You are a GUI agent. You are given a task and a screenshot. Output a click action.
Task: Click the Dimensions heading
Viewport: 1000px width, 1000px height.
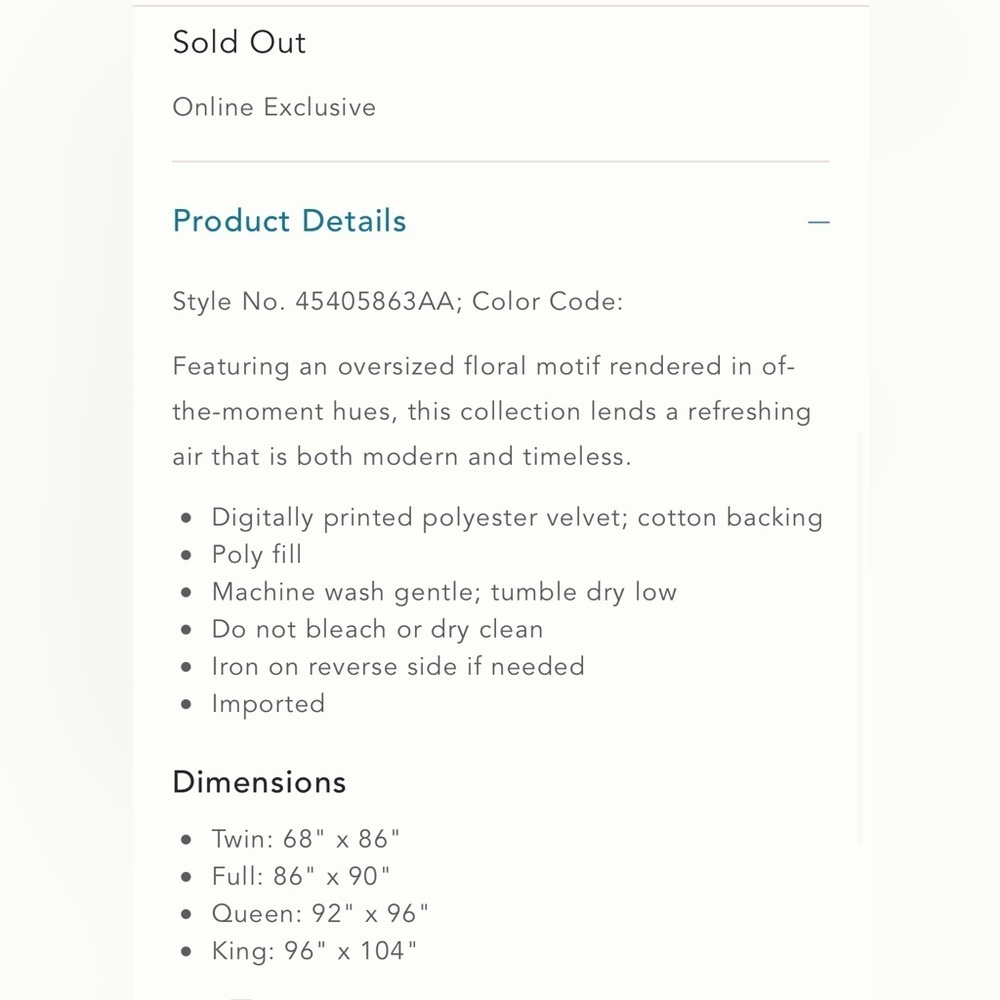[x=259, y=783]
